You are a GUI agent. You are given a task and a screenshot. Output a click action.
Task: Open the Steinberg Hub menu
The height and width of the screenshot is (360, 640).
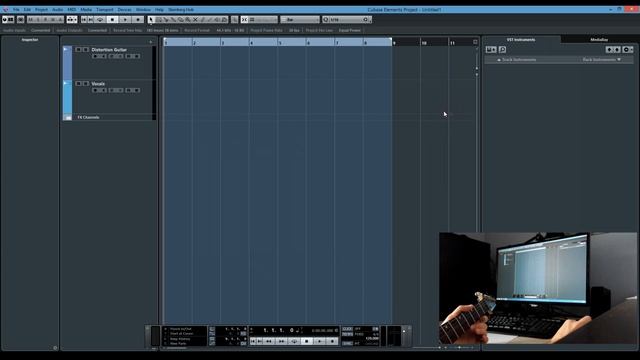[x=181, y=9]
